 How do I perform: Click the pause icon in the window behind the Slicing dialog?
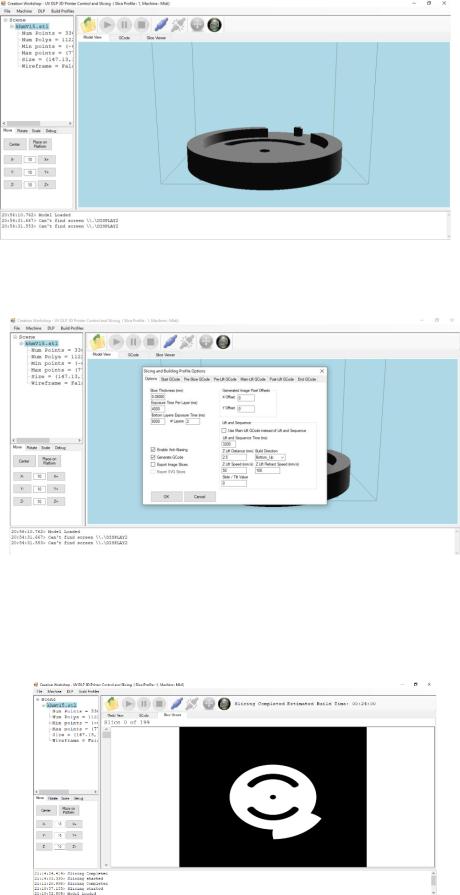click(x=133, y=342)
